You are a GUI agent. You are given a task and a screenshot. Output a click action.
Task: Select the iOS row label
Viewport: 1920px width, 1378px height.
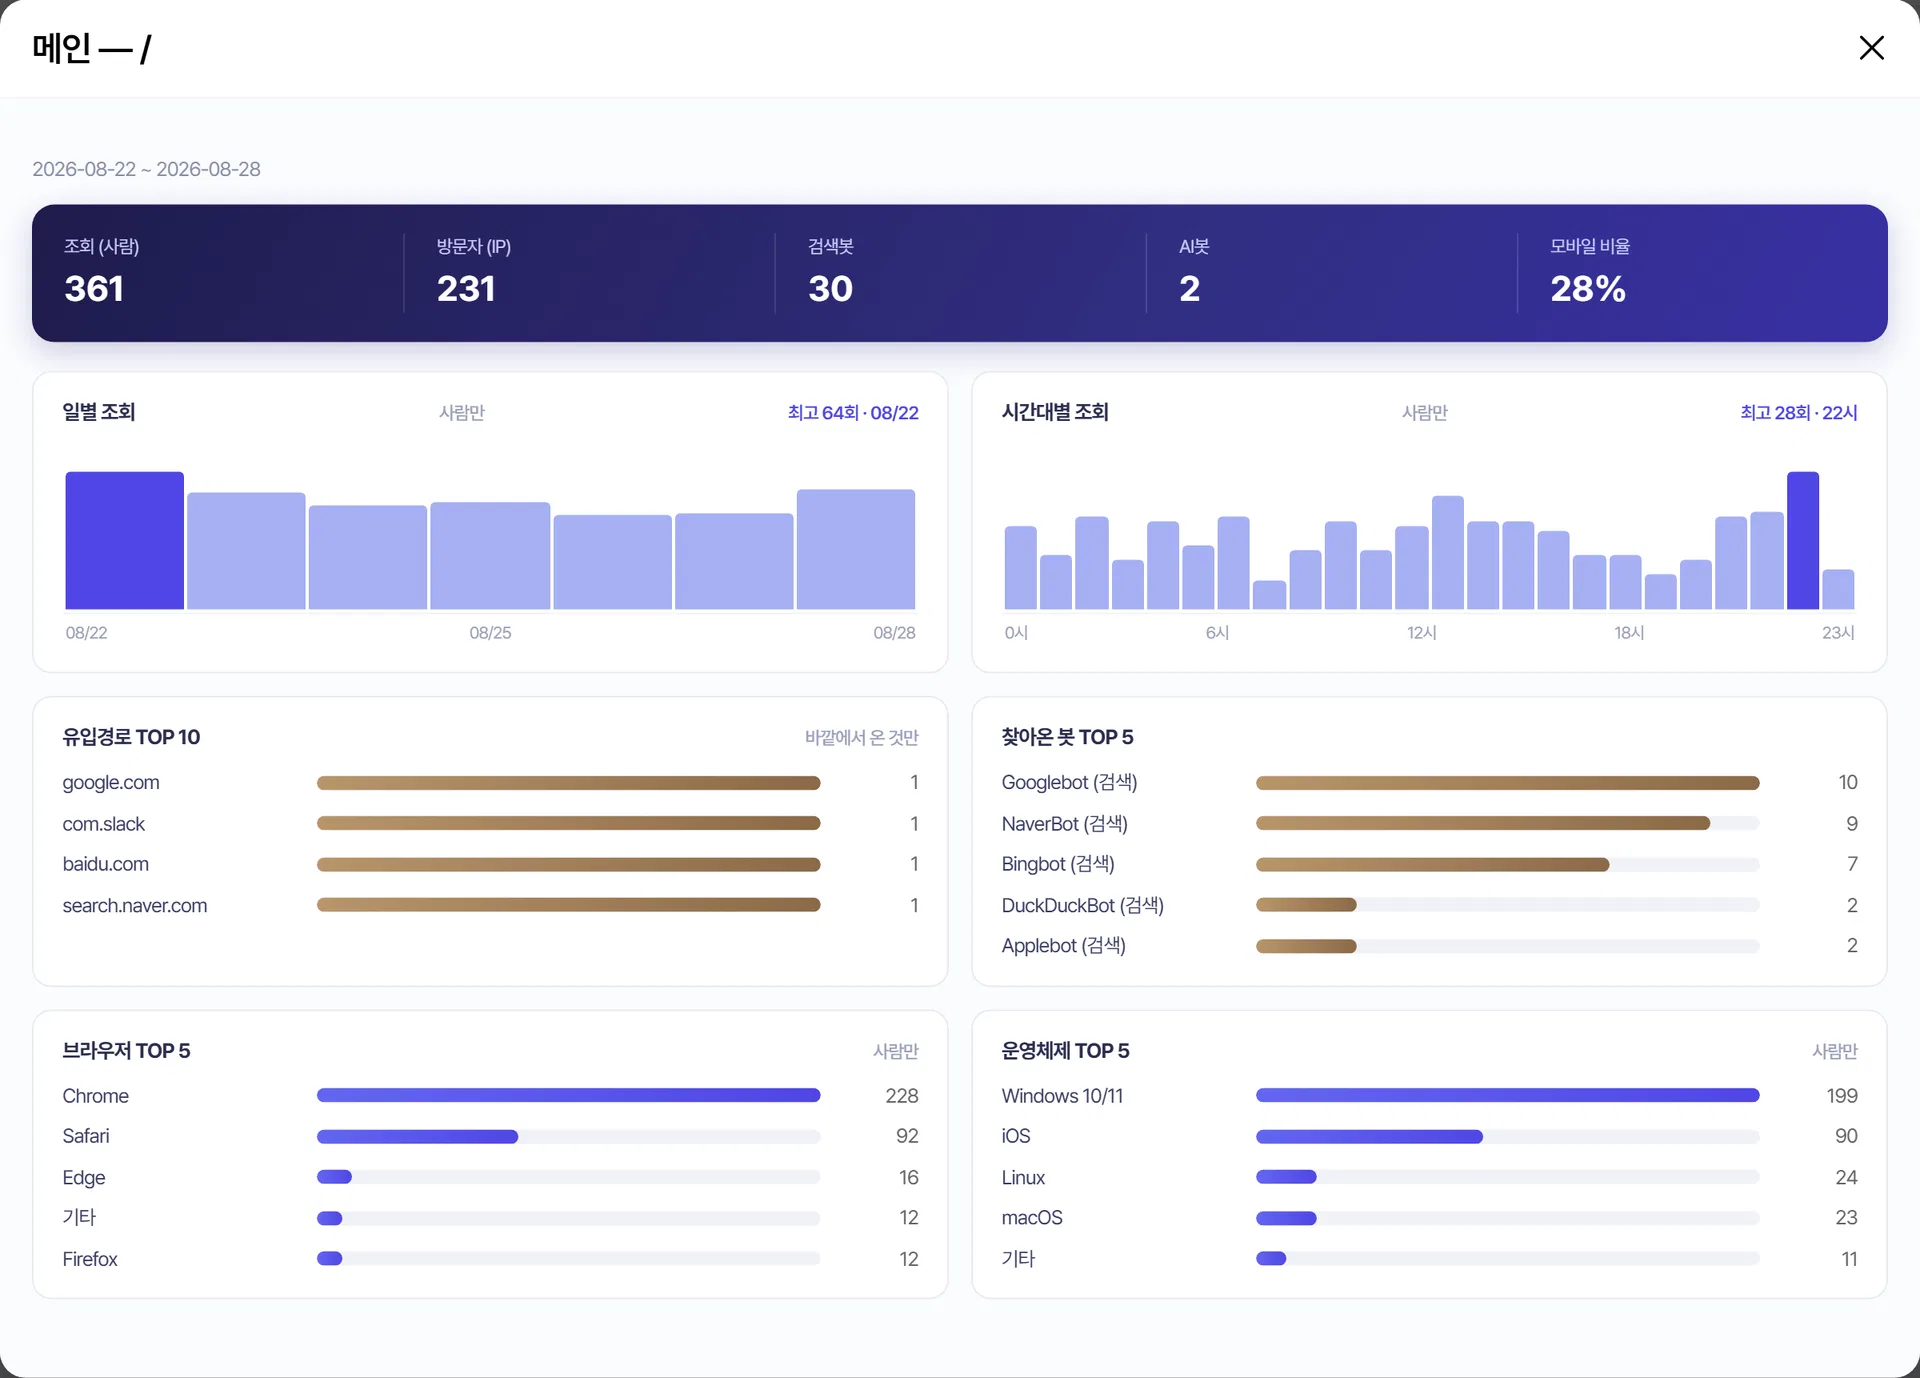(x=1016, y=1136)
